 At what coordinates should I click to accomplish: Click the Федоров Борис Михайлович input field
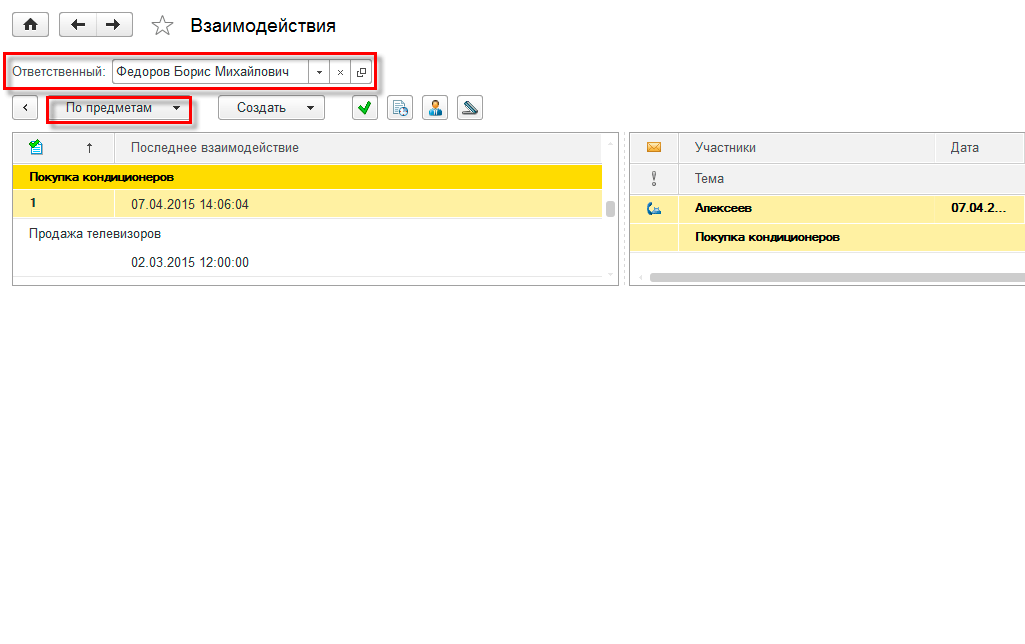click(210, 72)
